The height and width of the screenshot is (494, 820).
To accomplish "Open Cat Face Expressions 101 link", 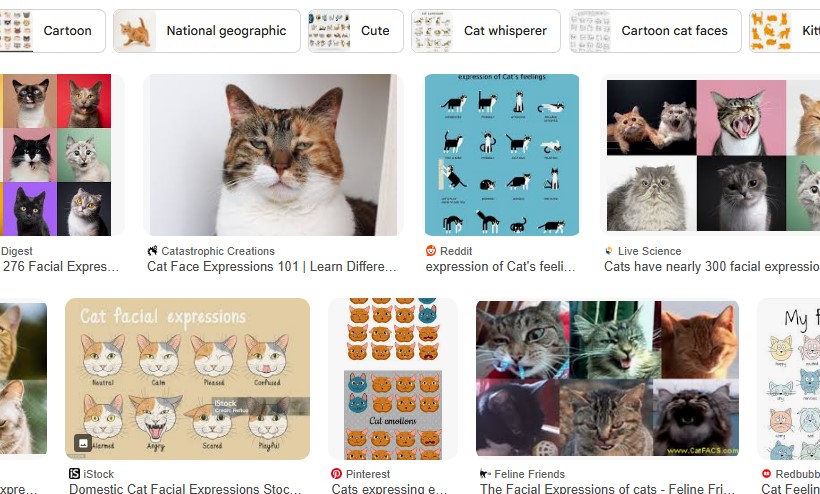I will click(271, 267).
